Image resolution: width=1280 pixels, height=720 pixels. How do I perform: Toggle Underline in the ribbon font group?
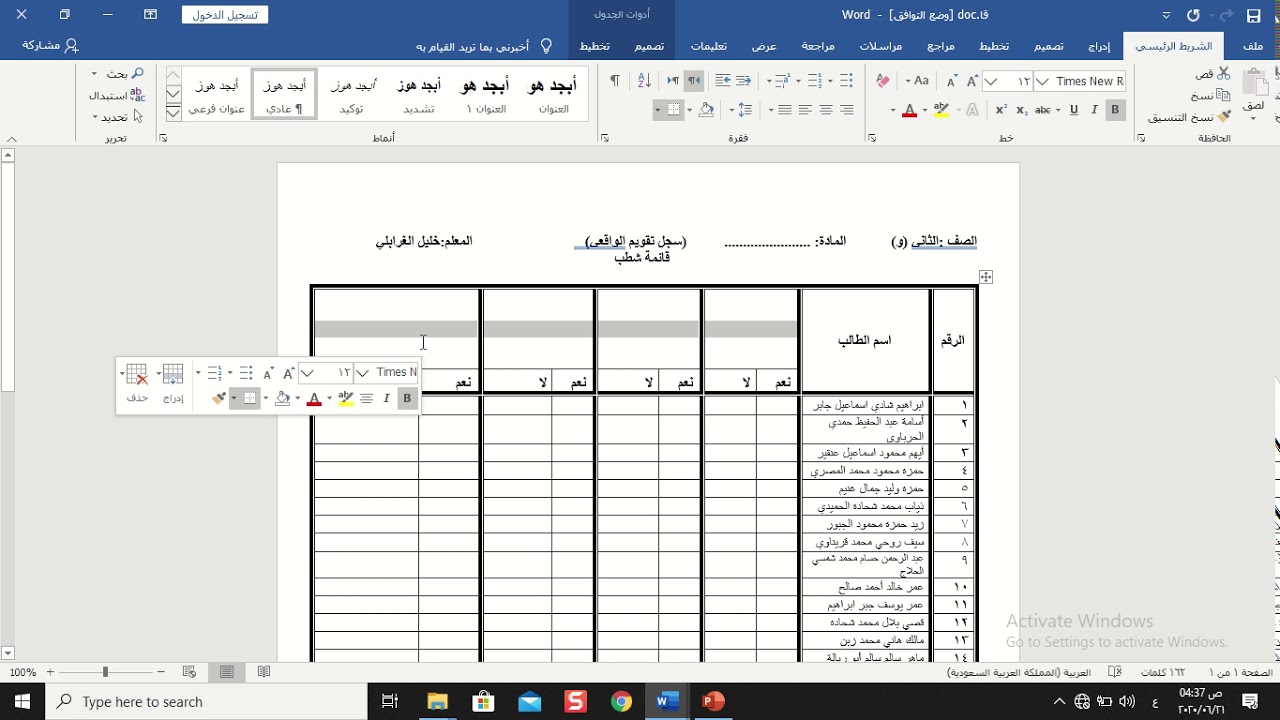tap(1074, 110)
